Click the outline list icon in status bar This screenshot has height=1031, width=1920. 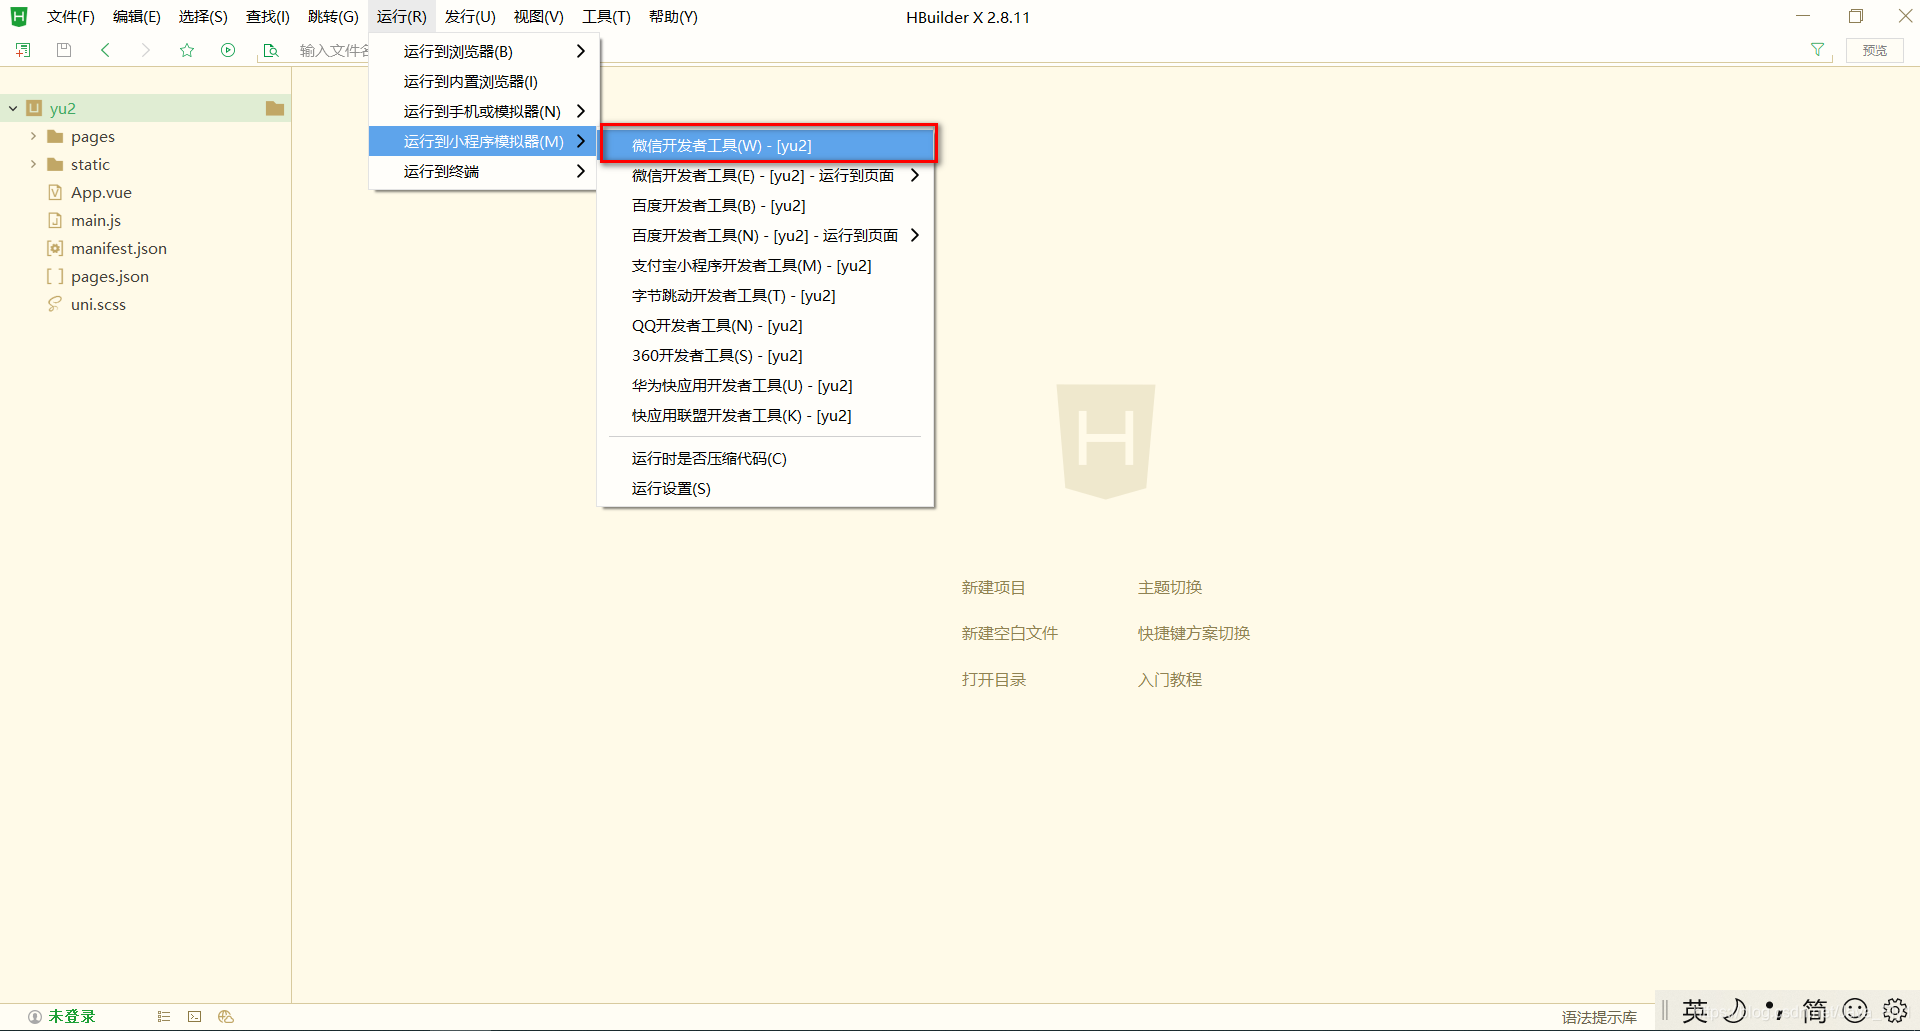(x=164, y=1016)
